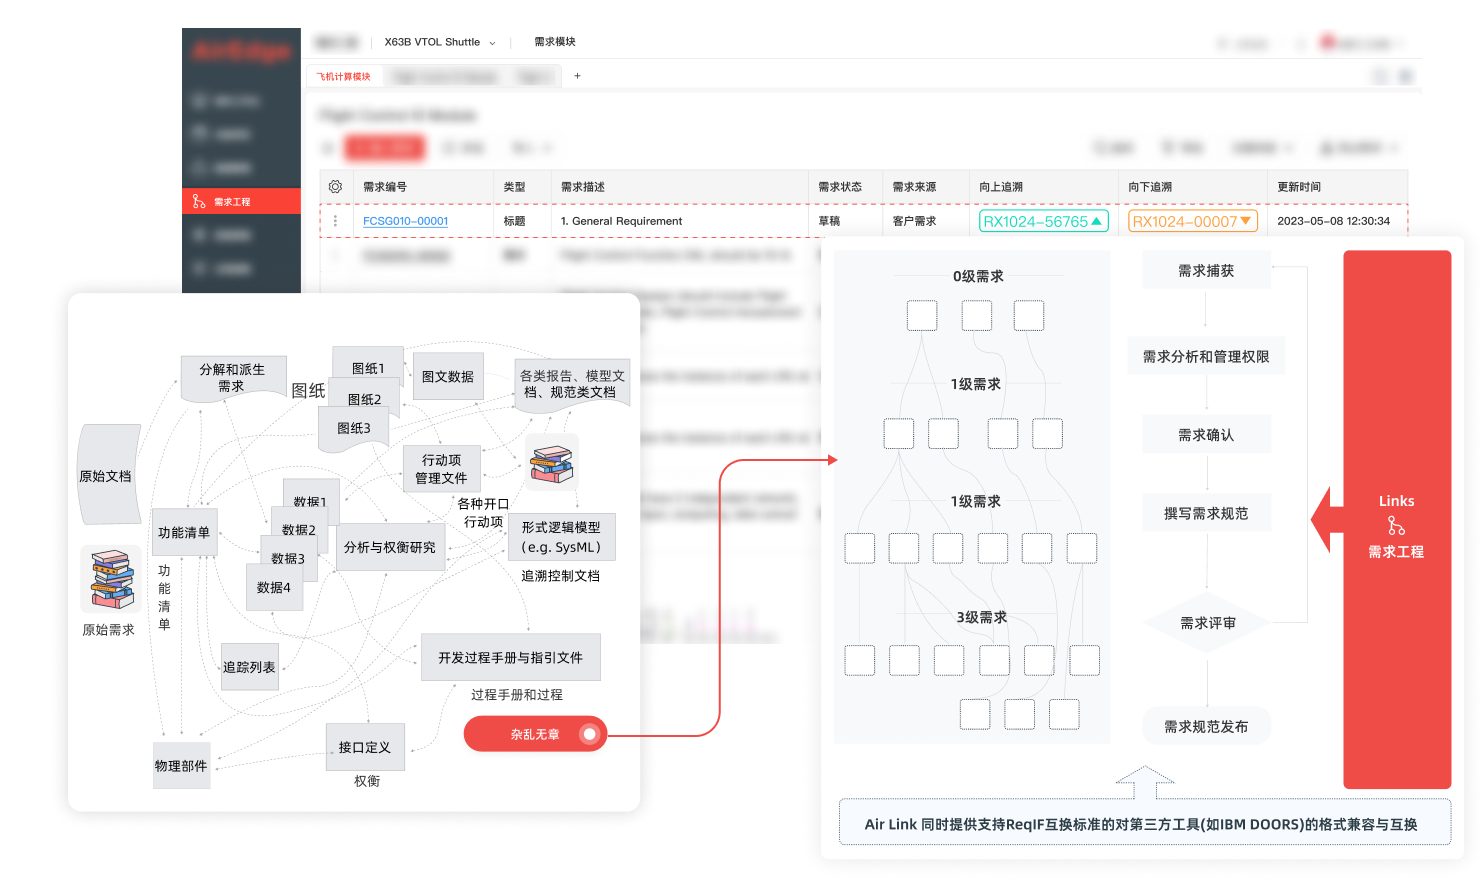Select the 1. General Requirement description cell
This screenshot has width=1480, height=880.
click(621, 221)
